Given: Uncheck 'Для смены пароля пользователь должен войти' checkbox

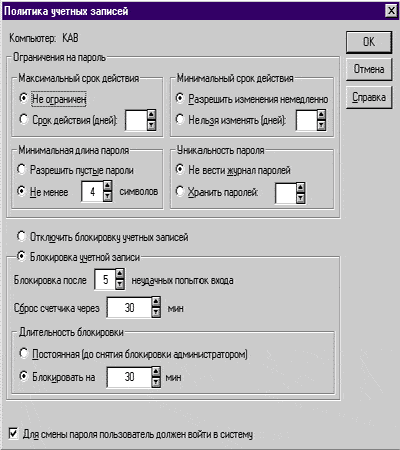Looking at the screenshot, I should [x=13, y=434].
